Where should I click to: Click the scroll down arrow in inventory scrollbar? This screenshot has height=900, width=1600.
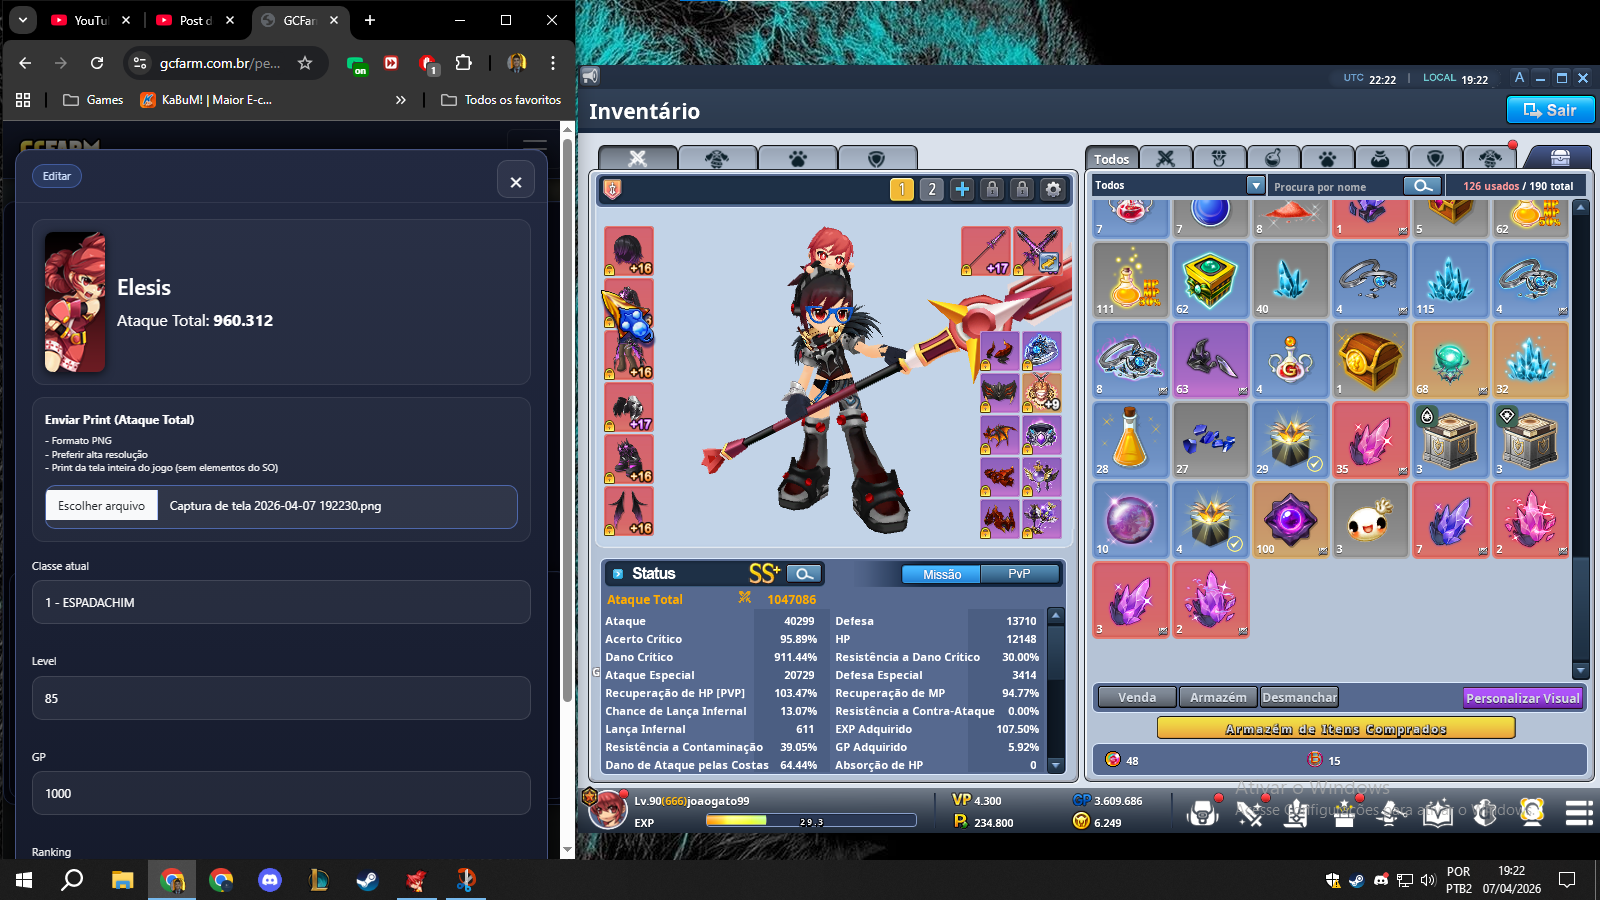pos(1581,671)
